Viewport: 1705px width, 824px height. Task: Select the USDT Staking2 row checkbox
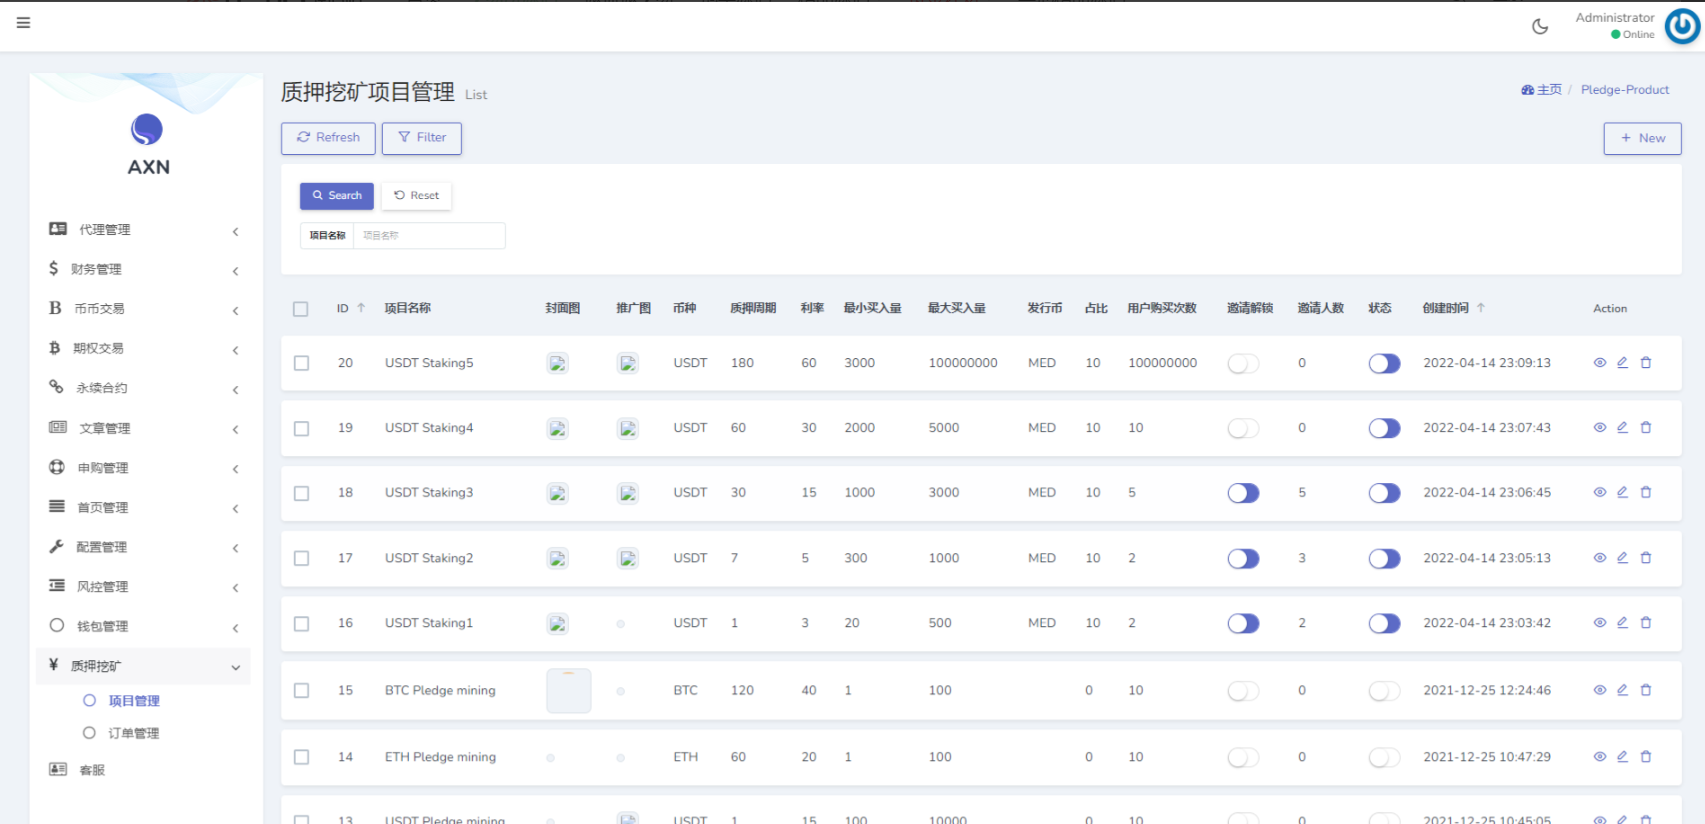point(301,558)
